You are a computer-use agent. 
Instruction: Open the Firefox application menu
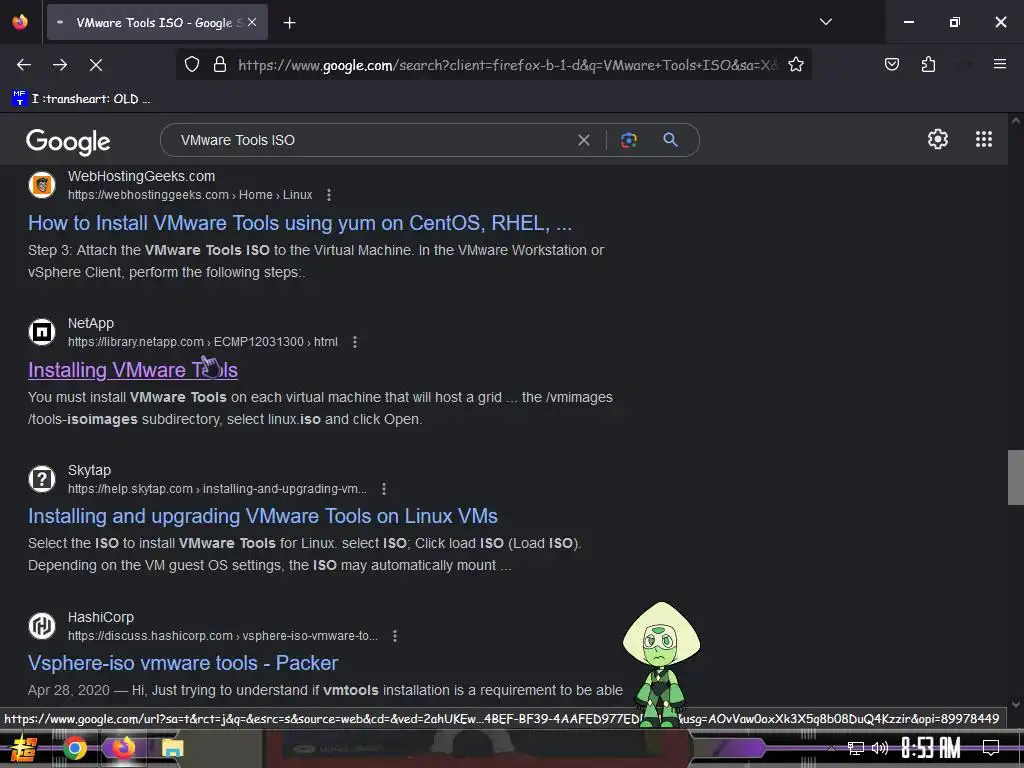coord(999,64)
